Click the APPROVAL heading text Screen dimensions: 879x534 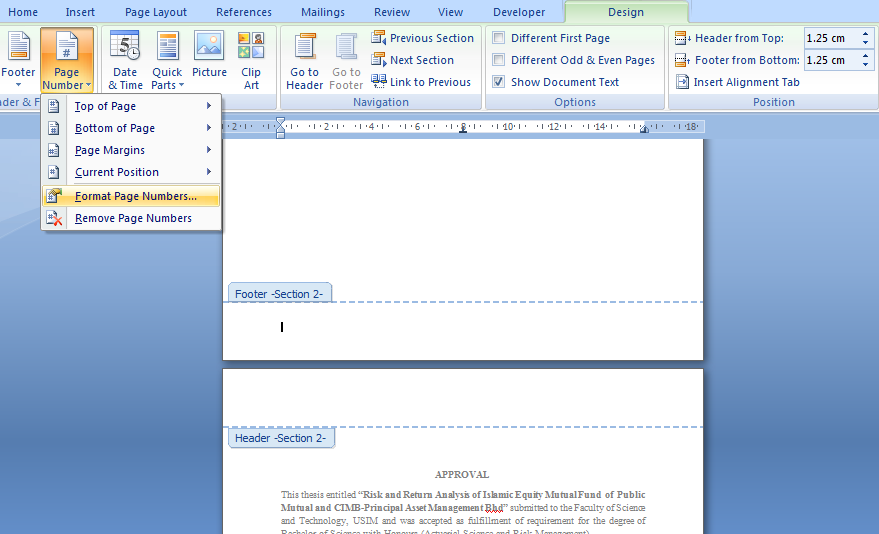pos(462,475)
